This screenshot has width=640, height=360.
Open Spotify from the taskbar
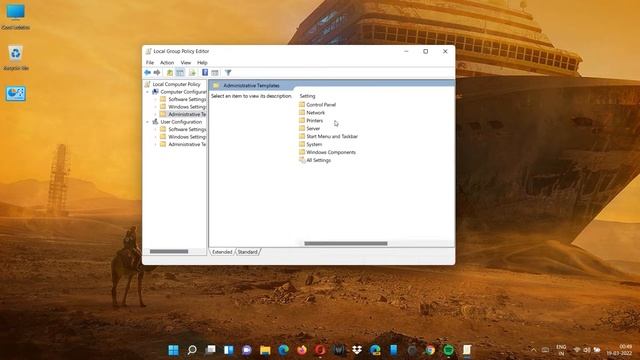[449, 350]
